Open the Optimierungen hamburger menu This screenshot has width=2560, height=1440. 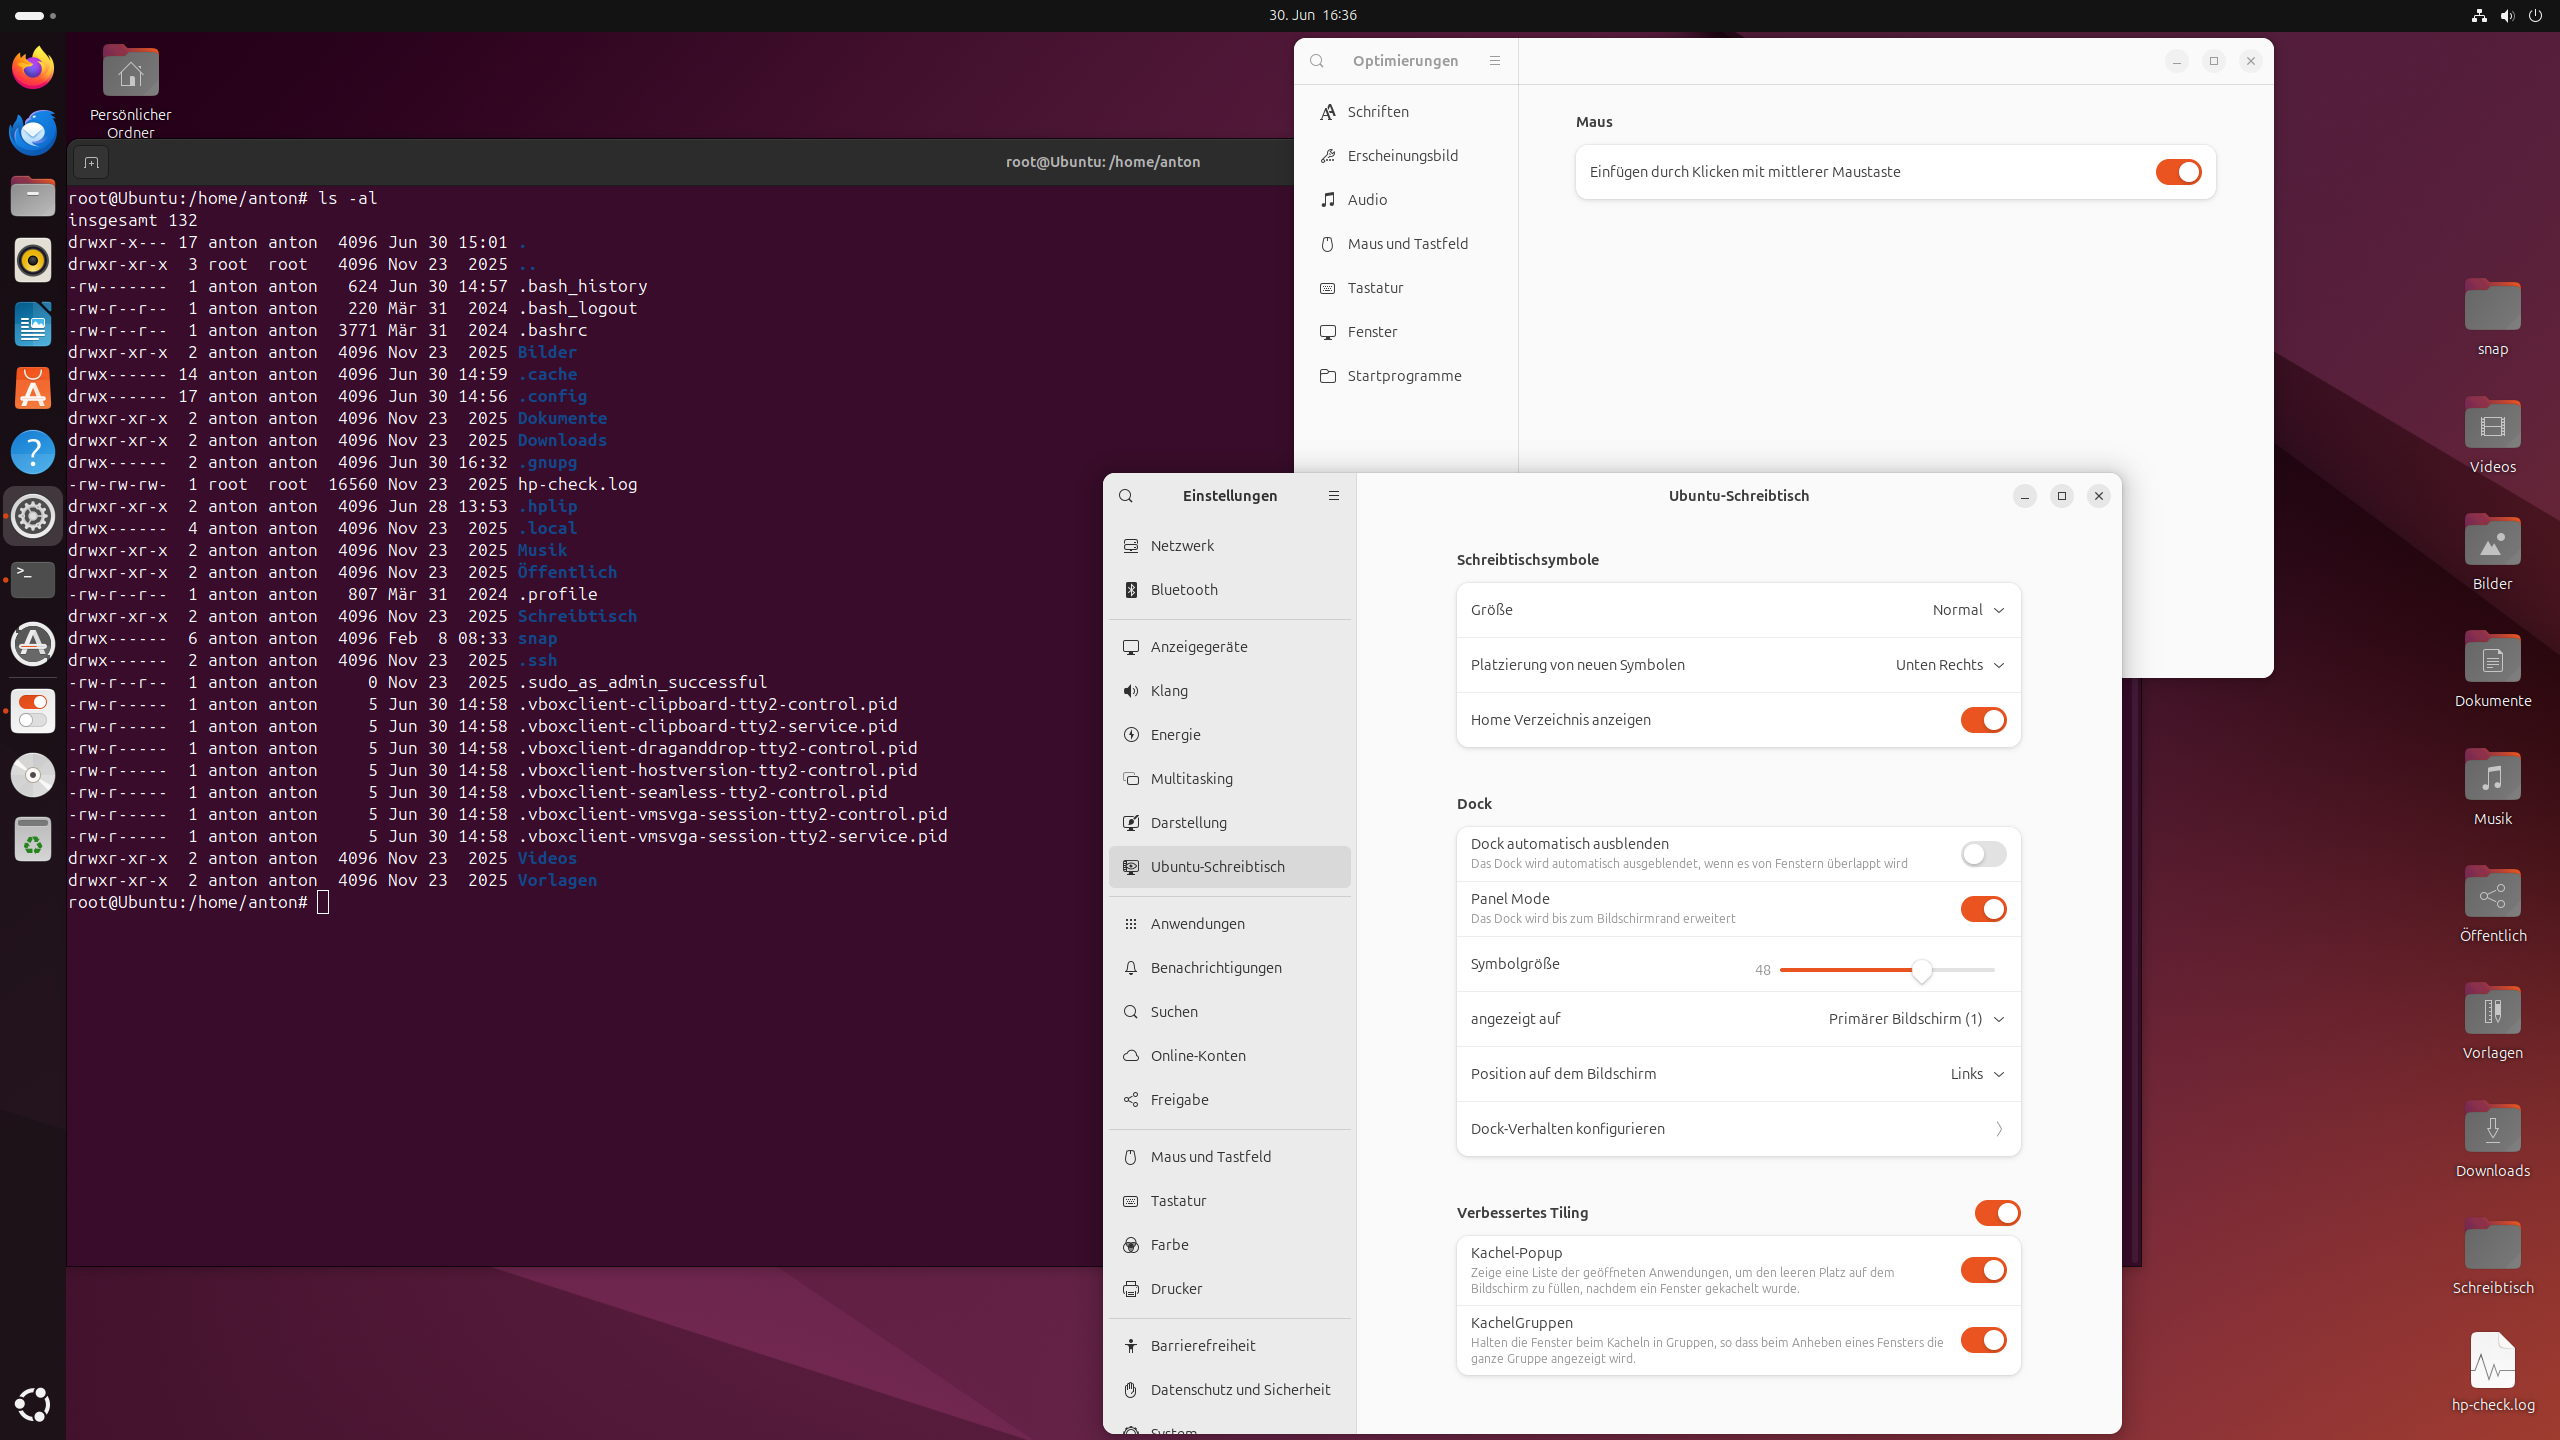[1495, 61]
